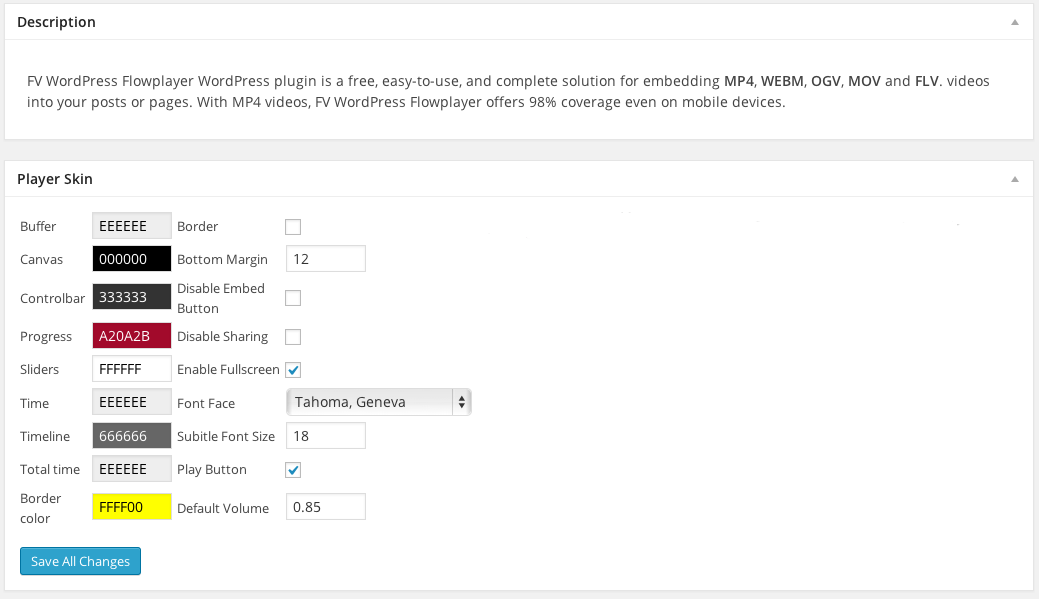This screenshot has height=599, width=1039.
Task: Collapse the Player Skin panel
Action: [x=1014, y=180]
